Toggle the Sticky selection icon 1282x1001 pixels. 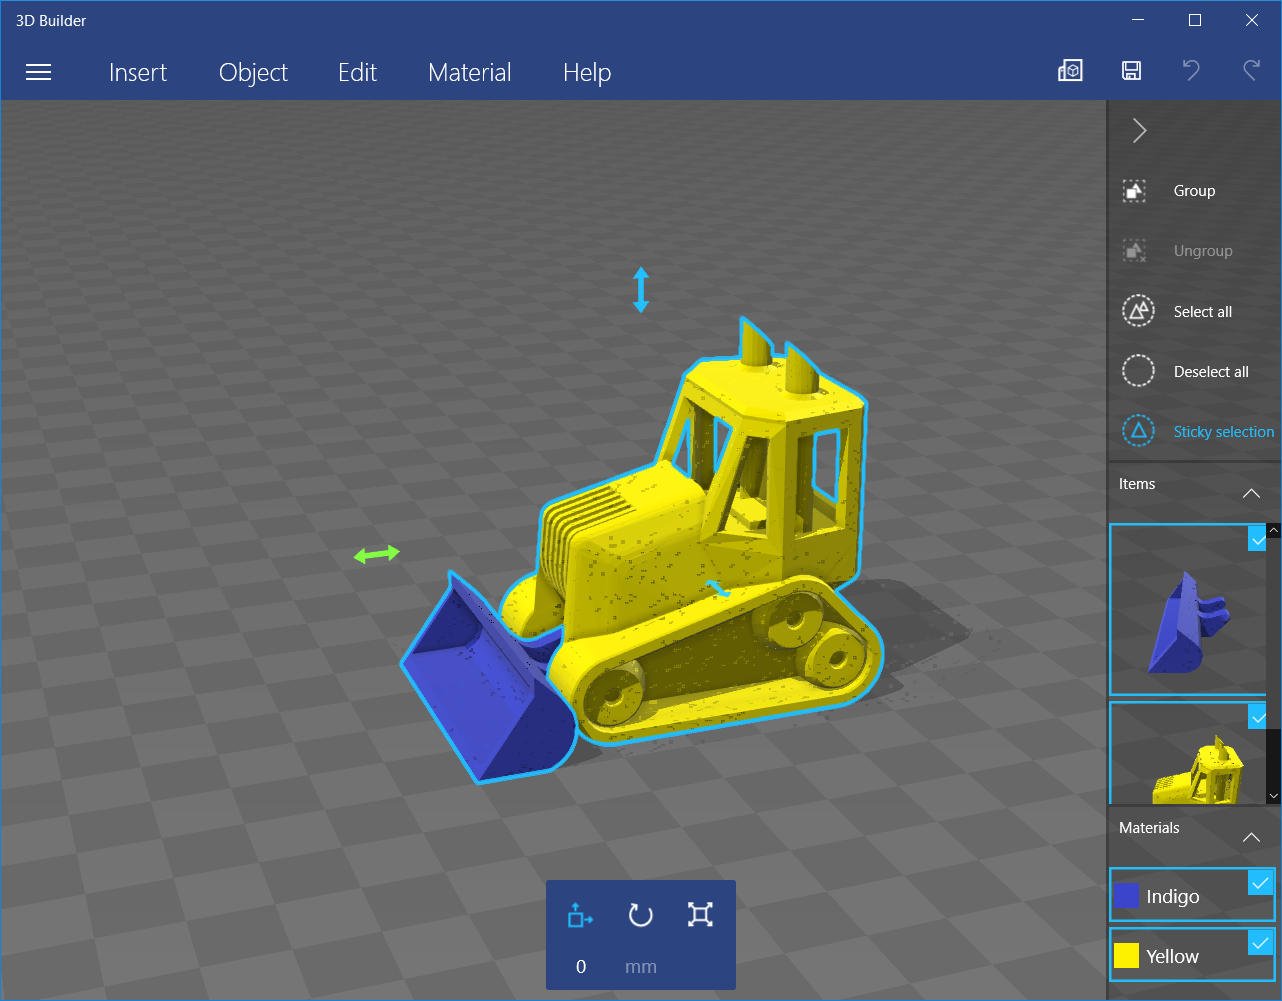[x=1138, y=431]
